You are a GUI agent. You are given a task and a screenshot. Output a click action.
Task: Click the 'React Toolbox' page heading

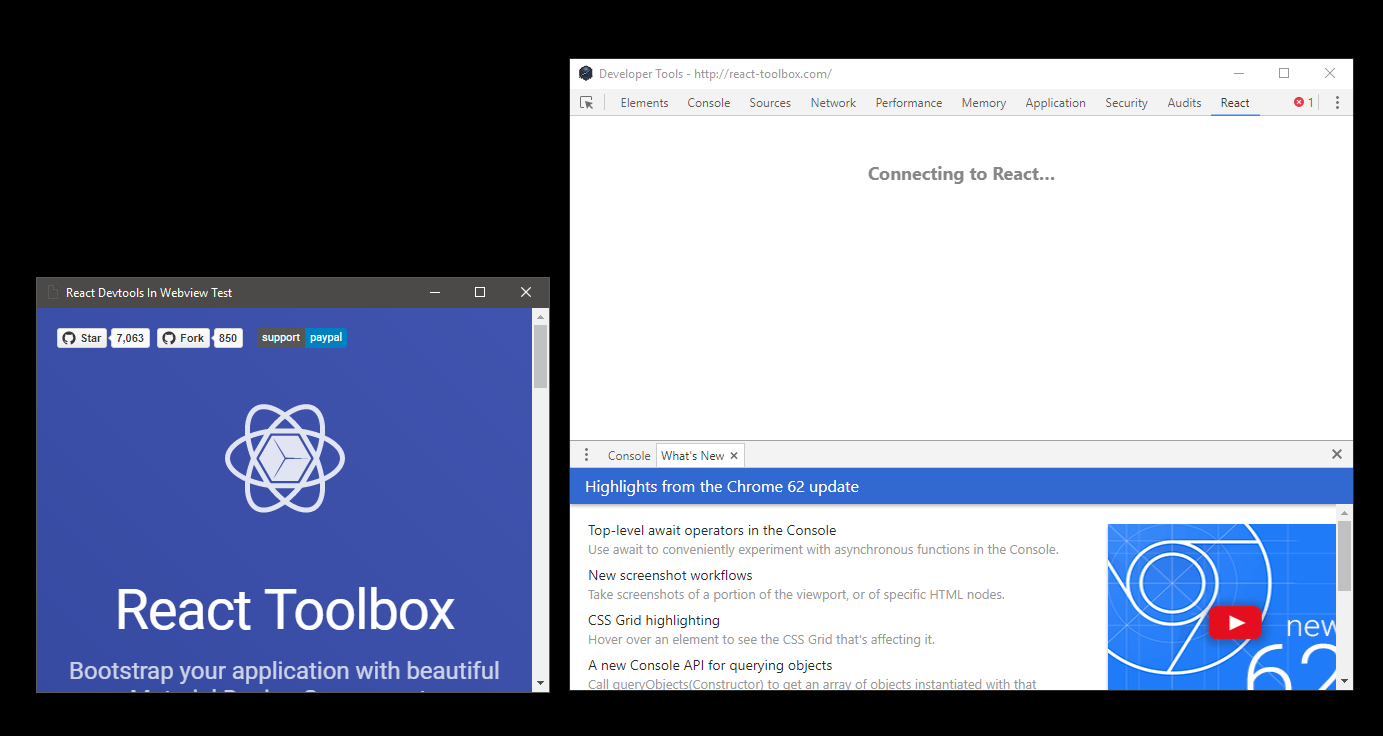tap(285, 610)
